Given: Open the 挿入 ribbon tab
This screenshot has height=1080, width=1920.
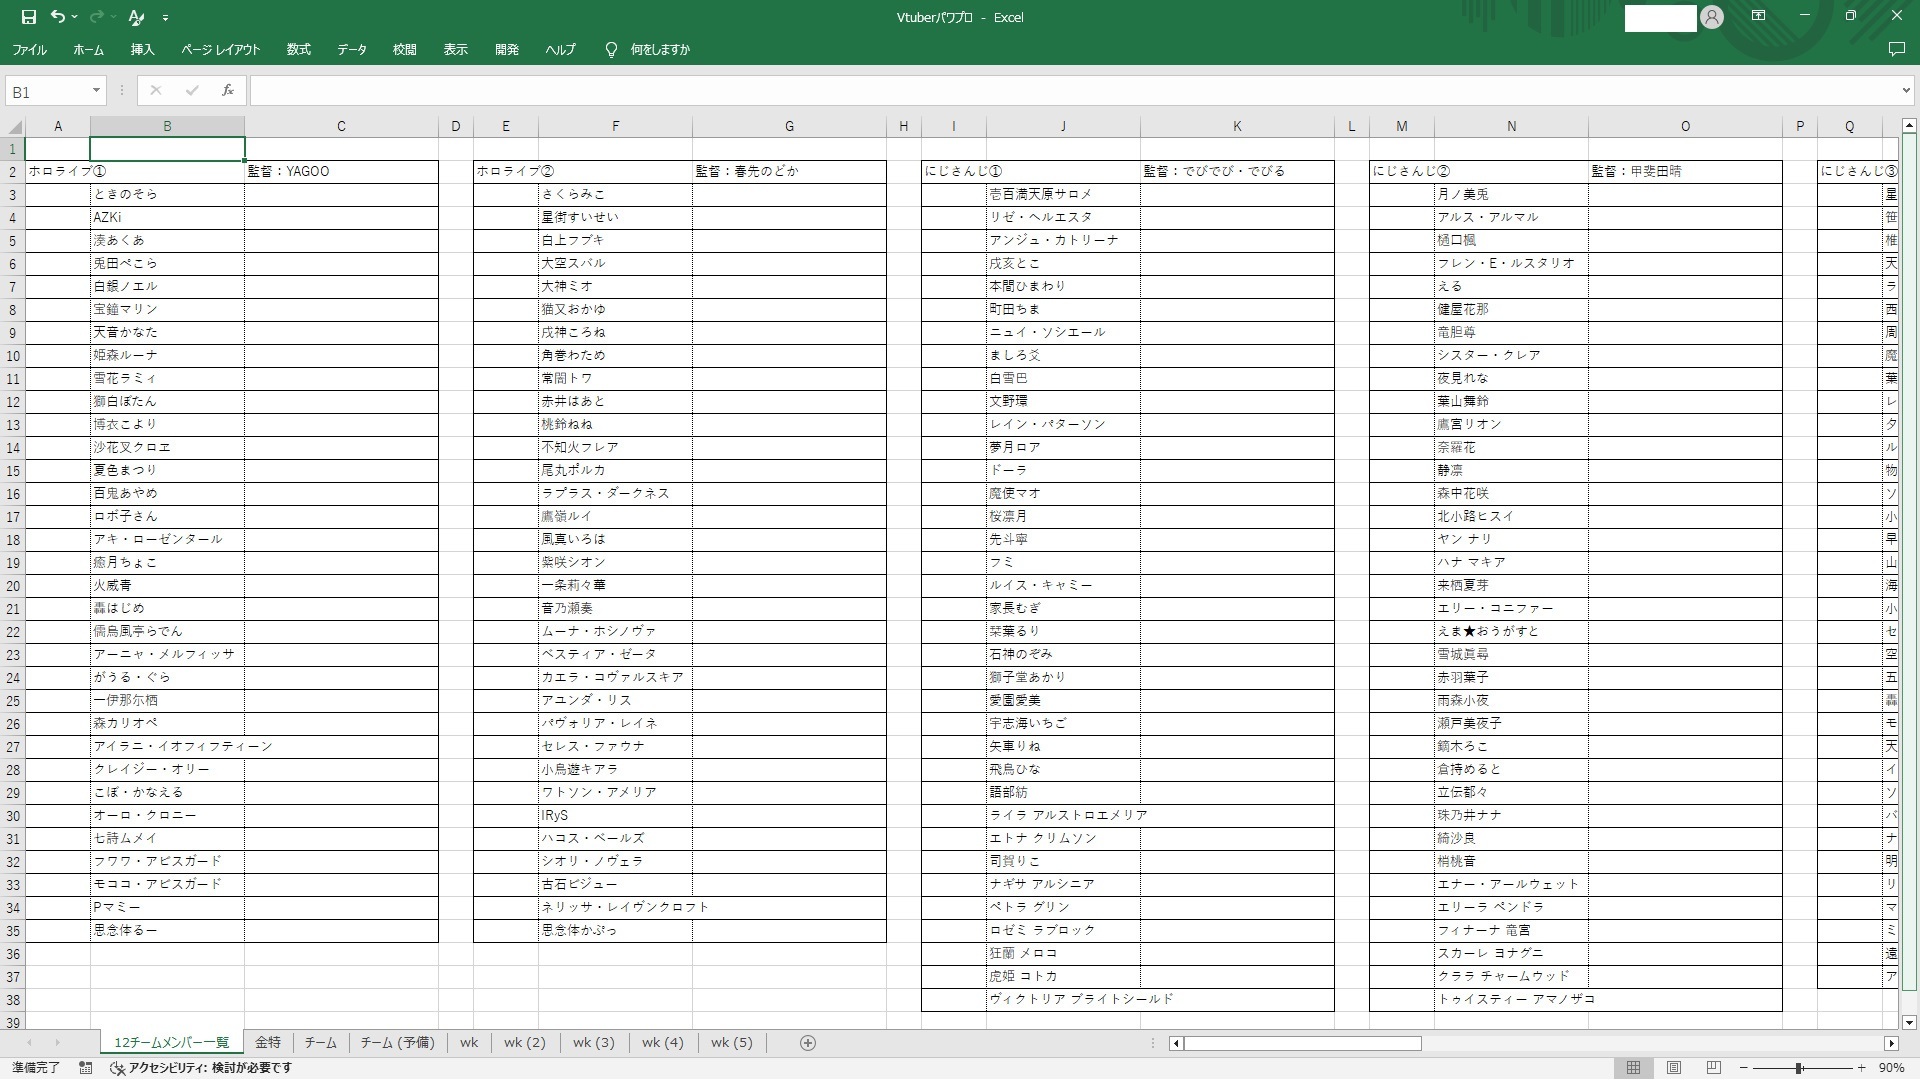Looking at the screenshot, I should 142,49.
